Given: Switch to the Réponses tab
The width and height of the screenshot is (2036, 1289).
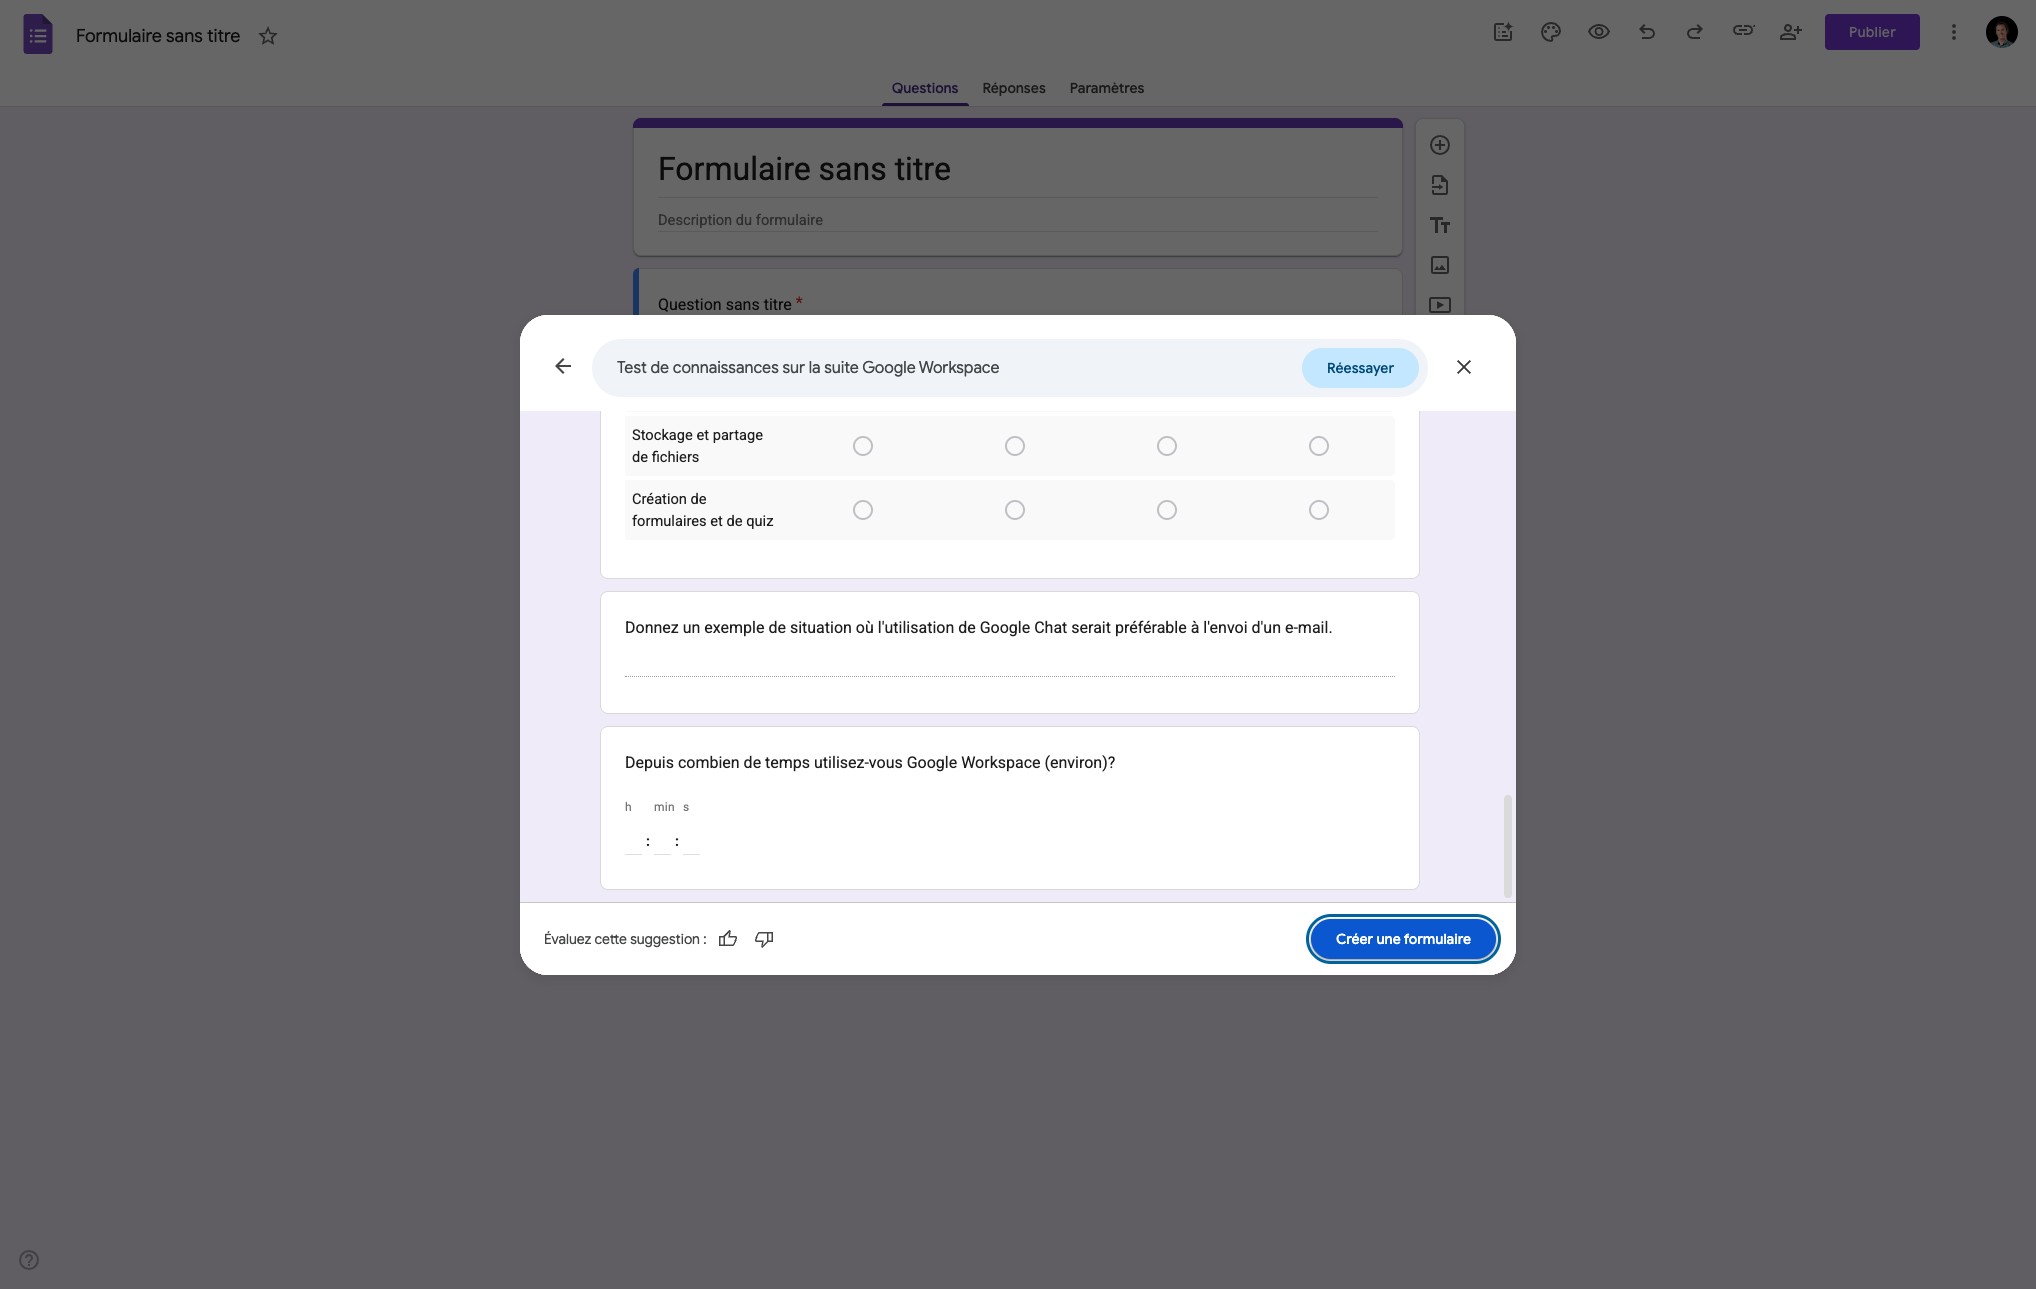Looking at the screenshot, I should coord(1014,88).
